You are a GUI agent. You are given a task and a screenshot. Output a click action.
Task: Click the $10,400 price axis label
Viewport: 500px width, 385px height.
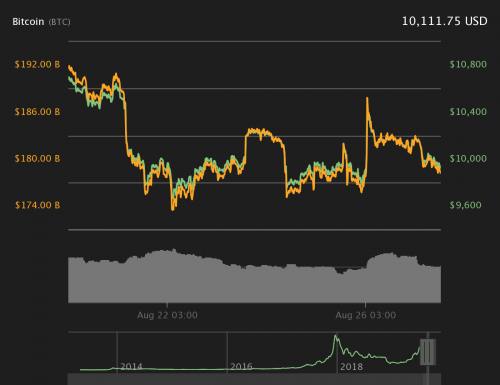(468, 112)
